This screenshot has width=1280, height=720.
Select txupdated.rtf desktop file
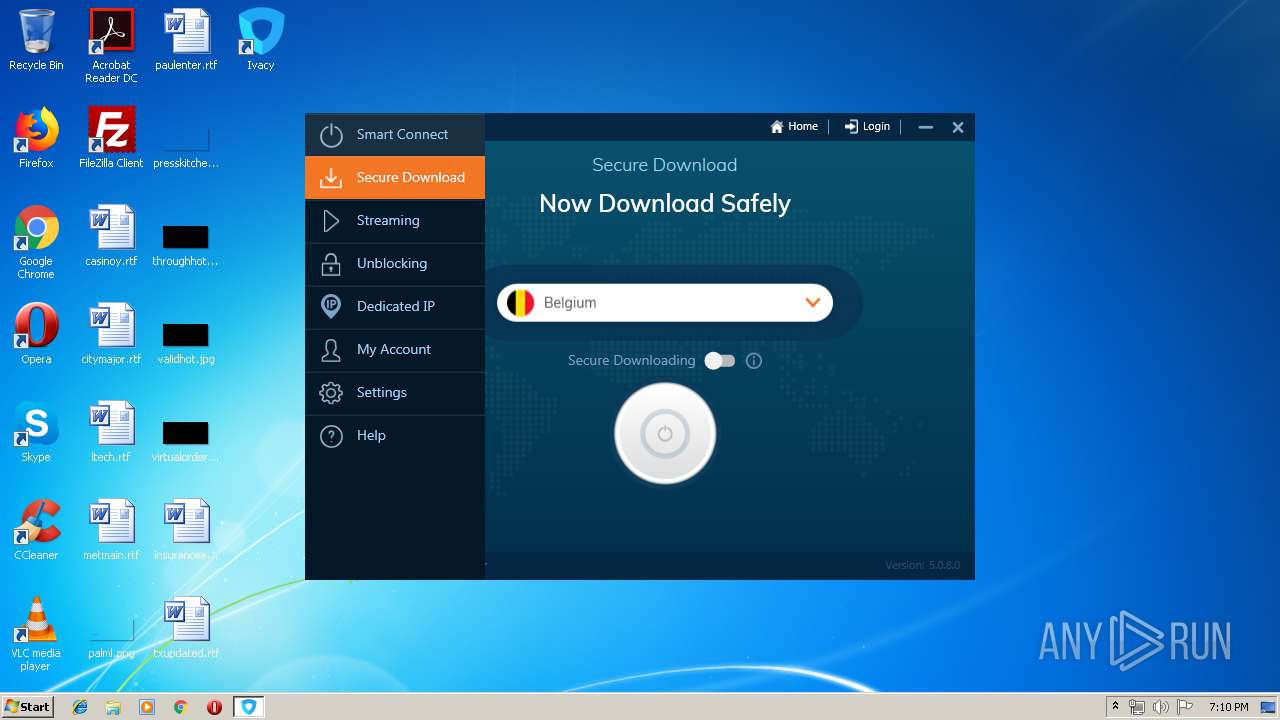(x=186, y=628)
